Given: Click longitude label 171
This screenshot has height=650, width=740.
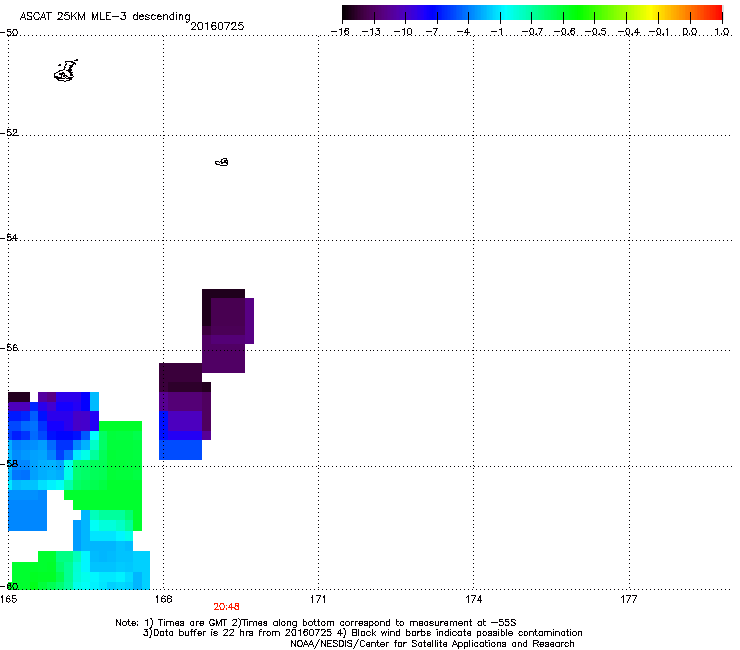Looking at the screenshot, I should pyautogui.click(x=318, y=599).
